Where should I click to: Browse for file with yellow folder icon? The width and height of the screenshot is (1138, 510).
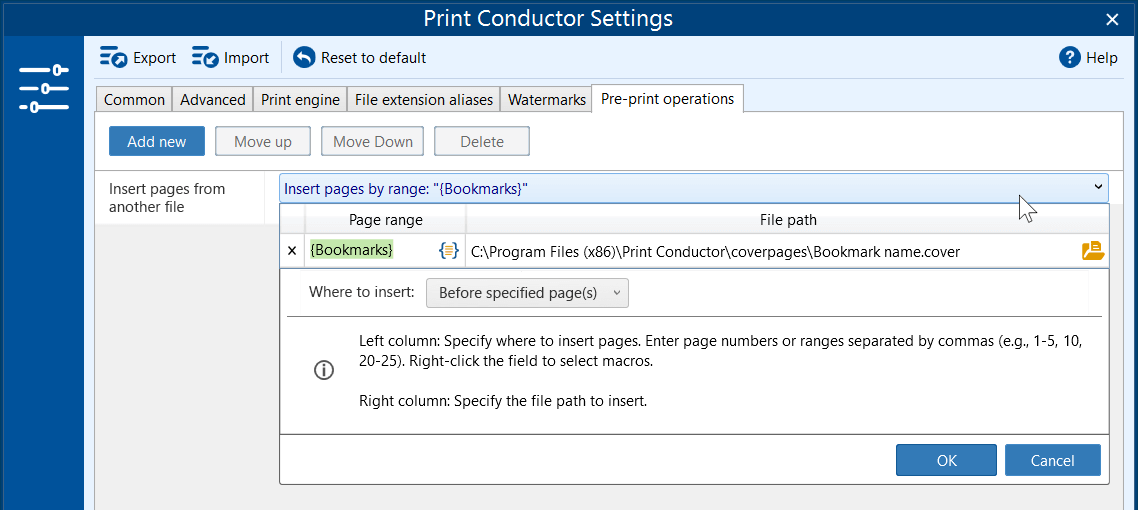pyautogui.click(x=1092, y=251)
